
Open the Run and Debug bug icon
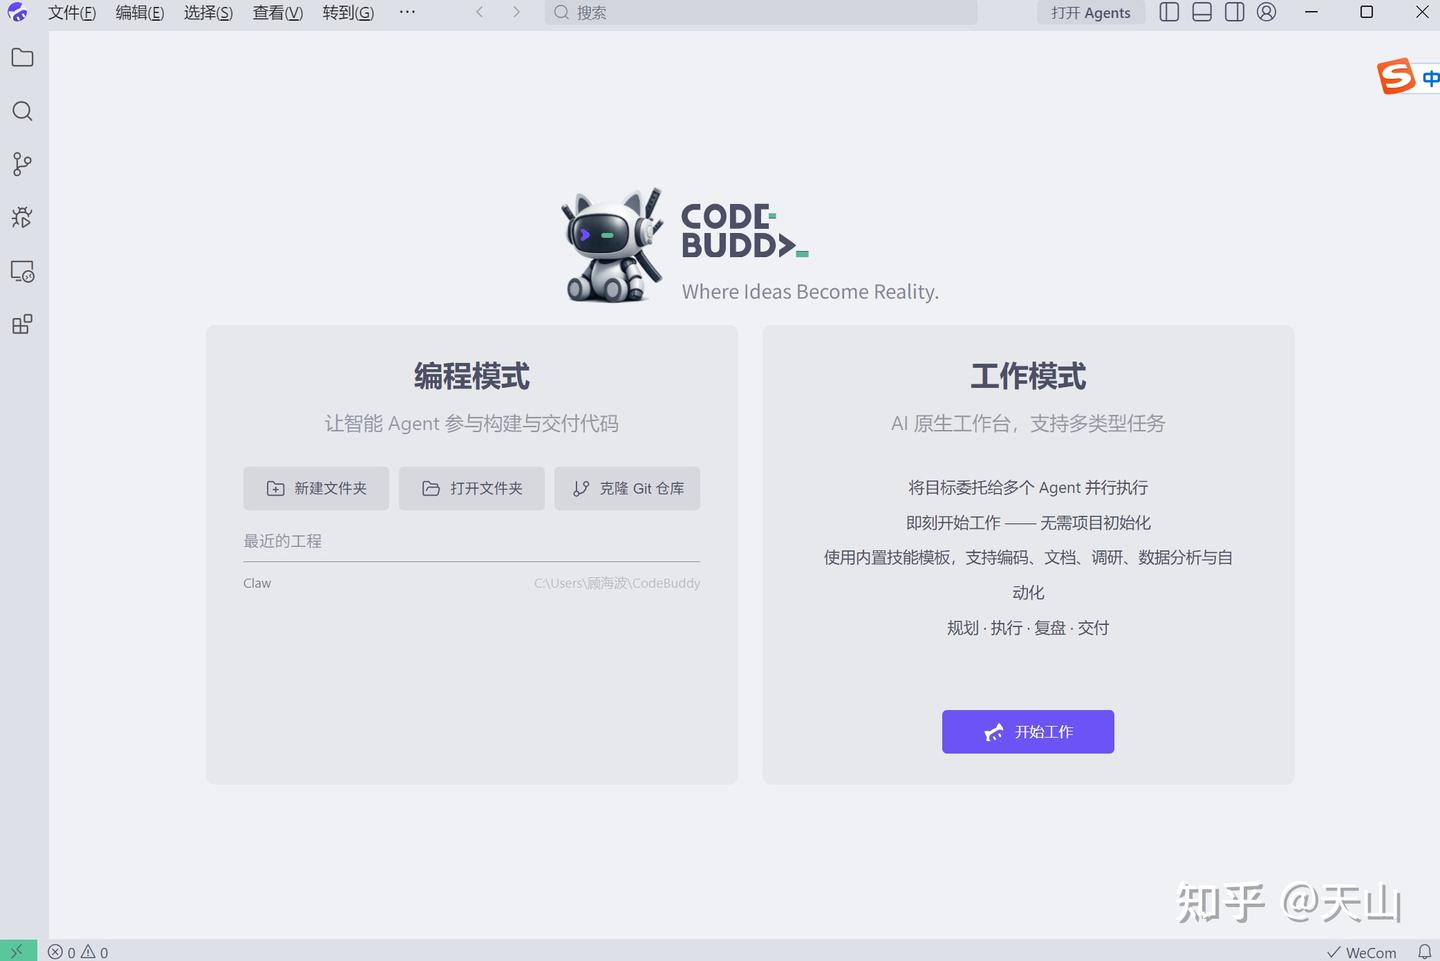click(x=22, y=218)
